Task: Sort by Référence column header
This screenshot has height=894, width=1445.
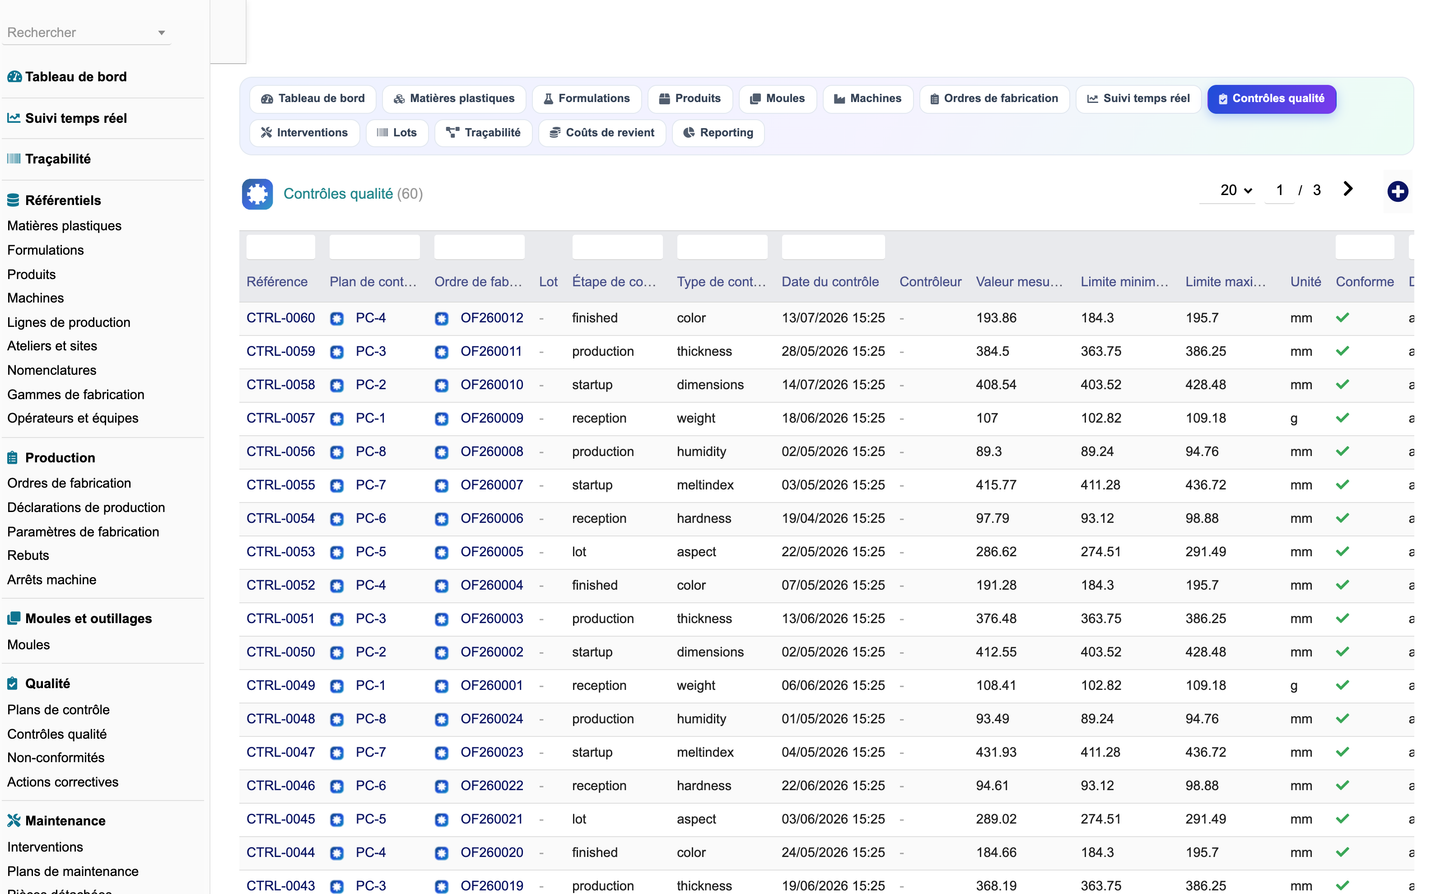Action: 277,282
